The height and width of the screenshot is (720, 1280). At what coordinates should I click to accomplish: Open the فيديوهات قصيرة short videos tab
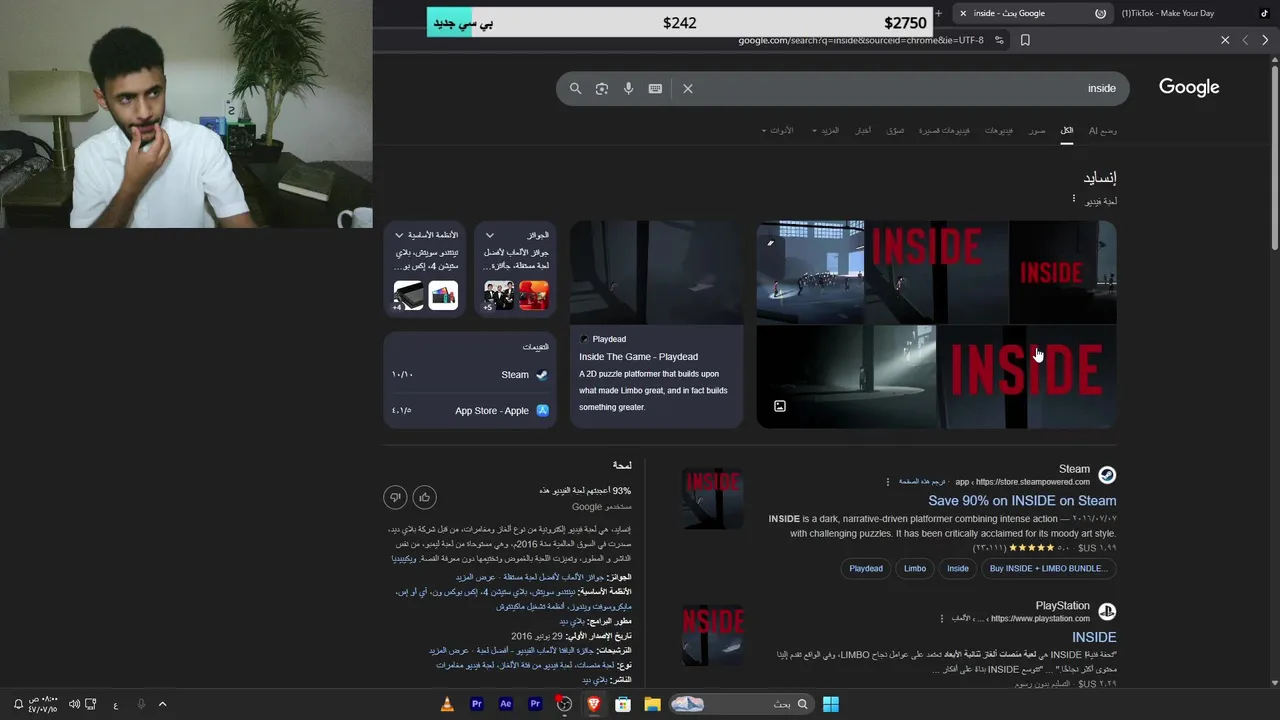(x=944, y=131)
